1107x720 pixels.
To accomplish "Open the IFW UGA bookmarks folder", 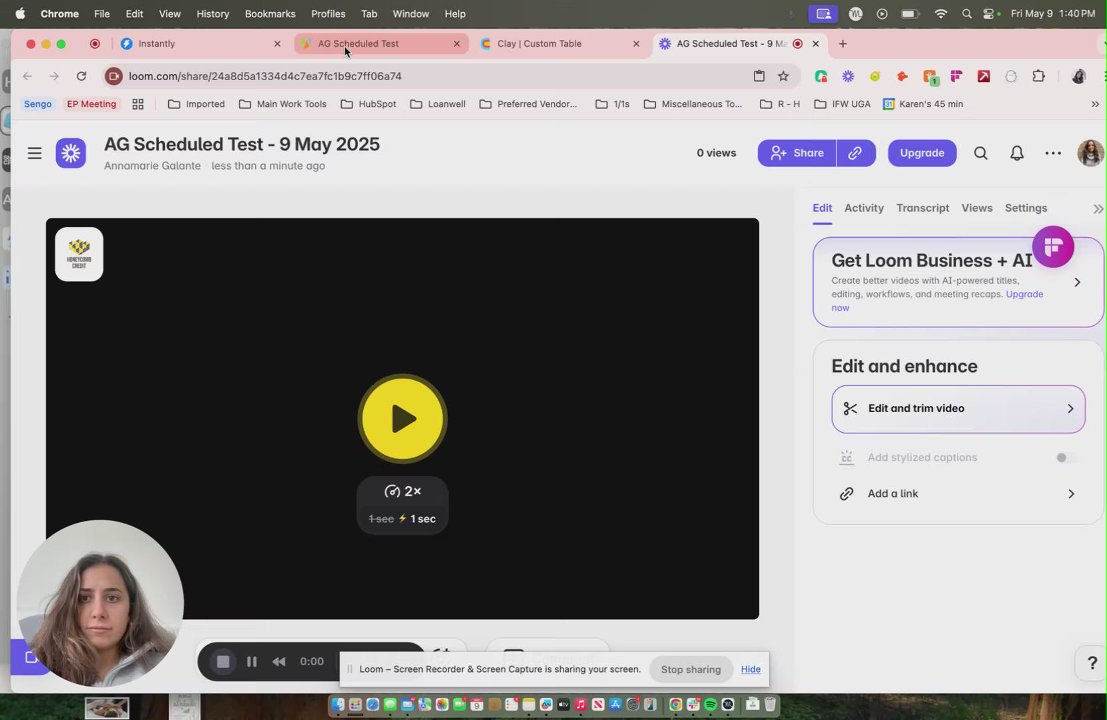I will tap(842, 104).
